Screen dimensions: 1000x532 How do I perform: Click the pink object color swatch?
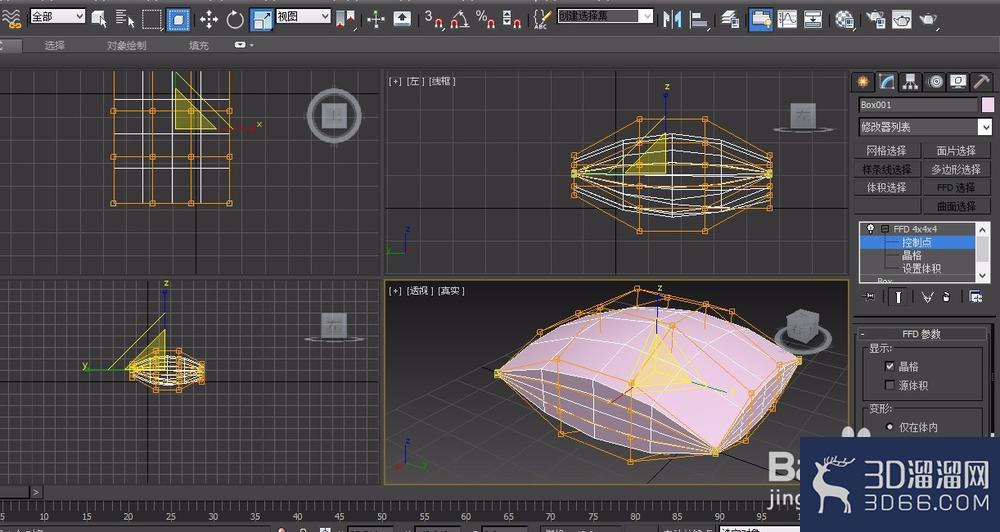tap(987, 105)
